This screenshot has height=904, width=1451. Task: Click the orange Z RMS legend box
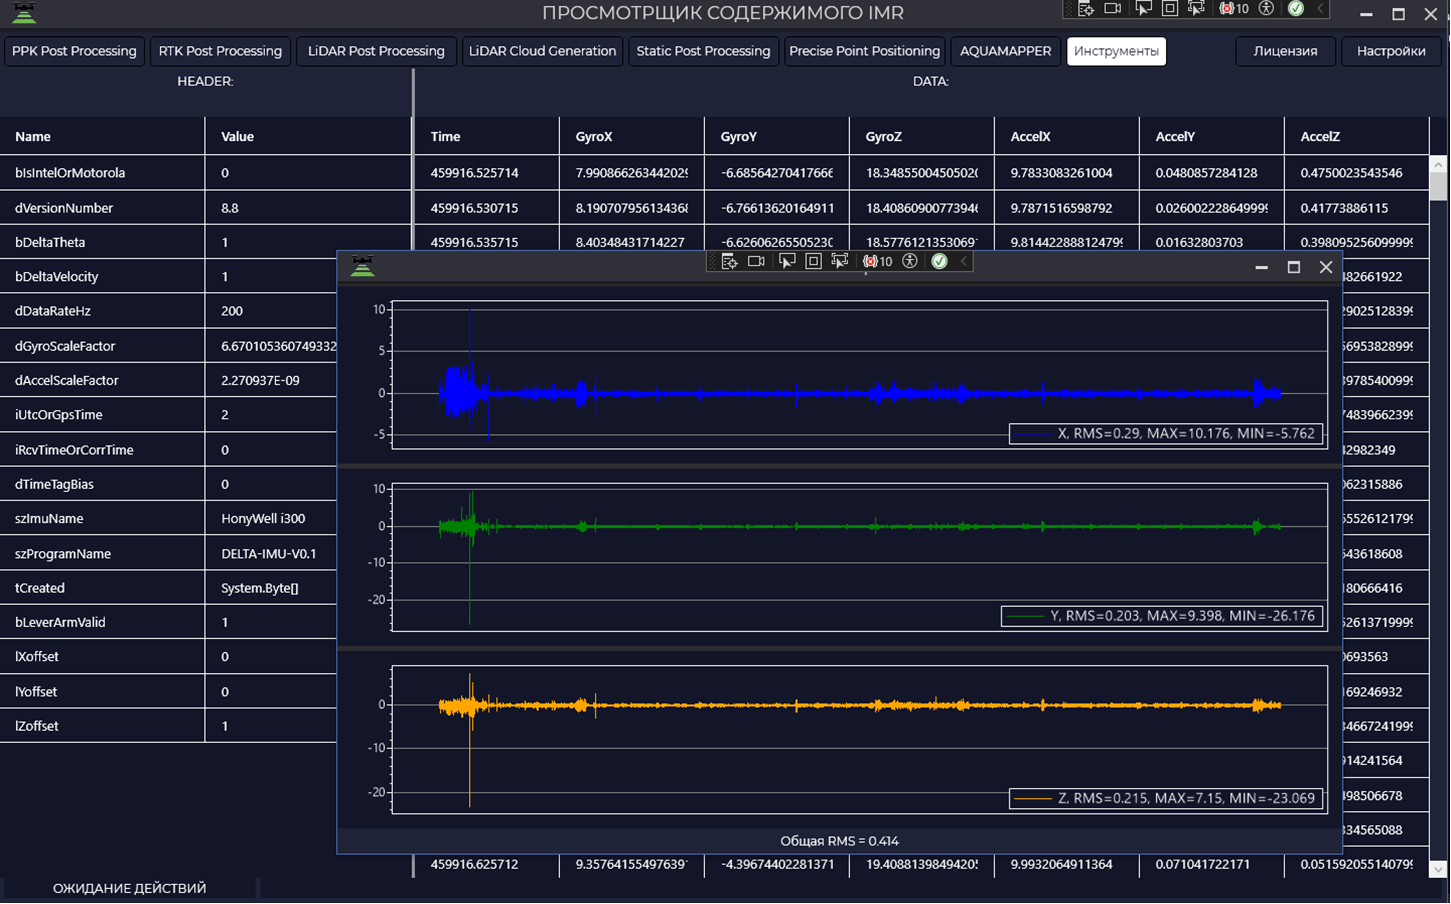[x=1166, y=798]
